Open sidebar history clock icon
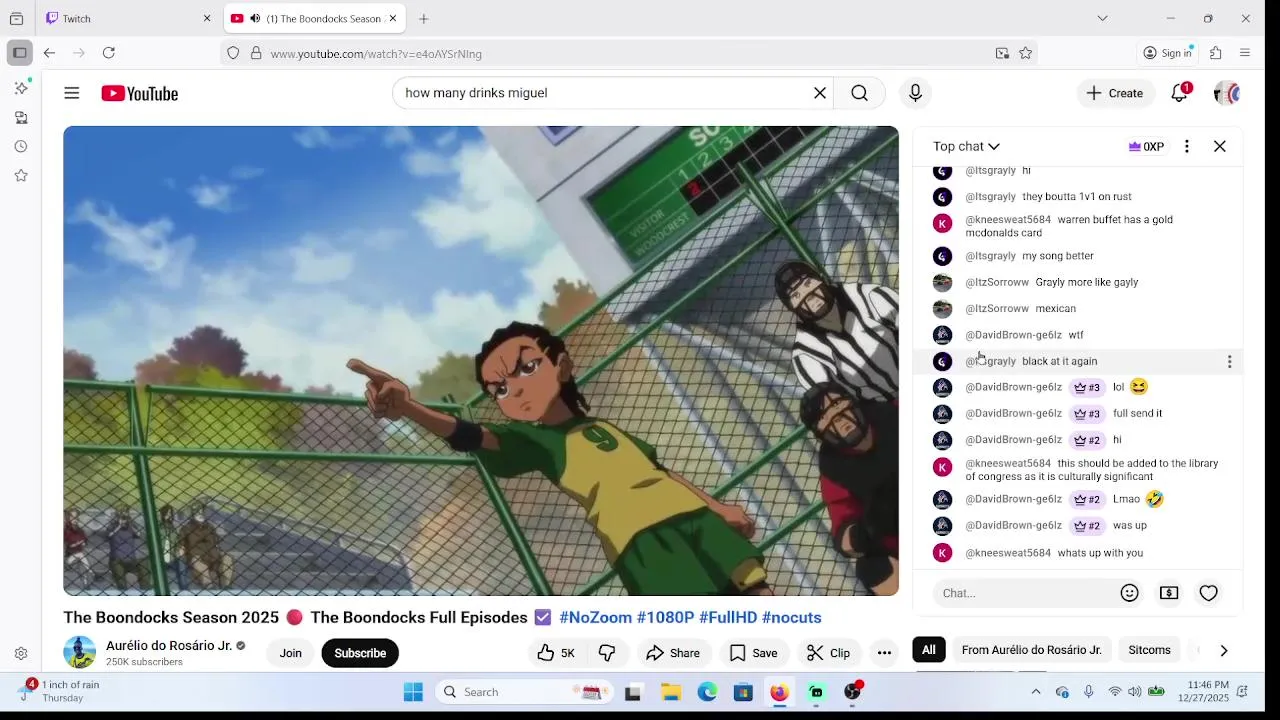The width and height of the screenshot is (1280, 720). 21,146
